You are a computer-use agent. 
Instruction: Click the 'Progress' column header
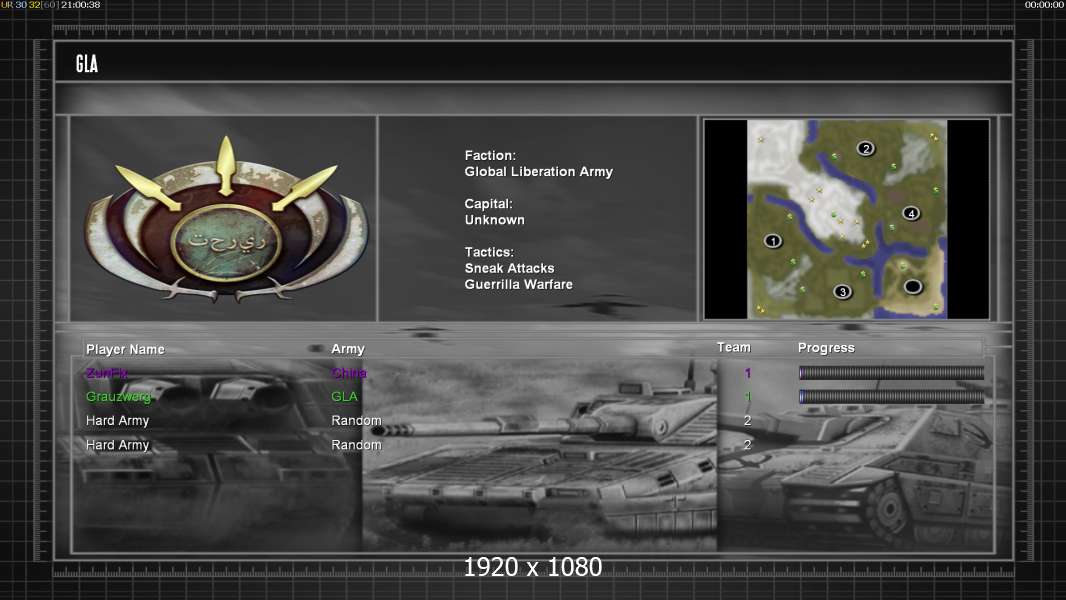826,348
